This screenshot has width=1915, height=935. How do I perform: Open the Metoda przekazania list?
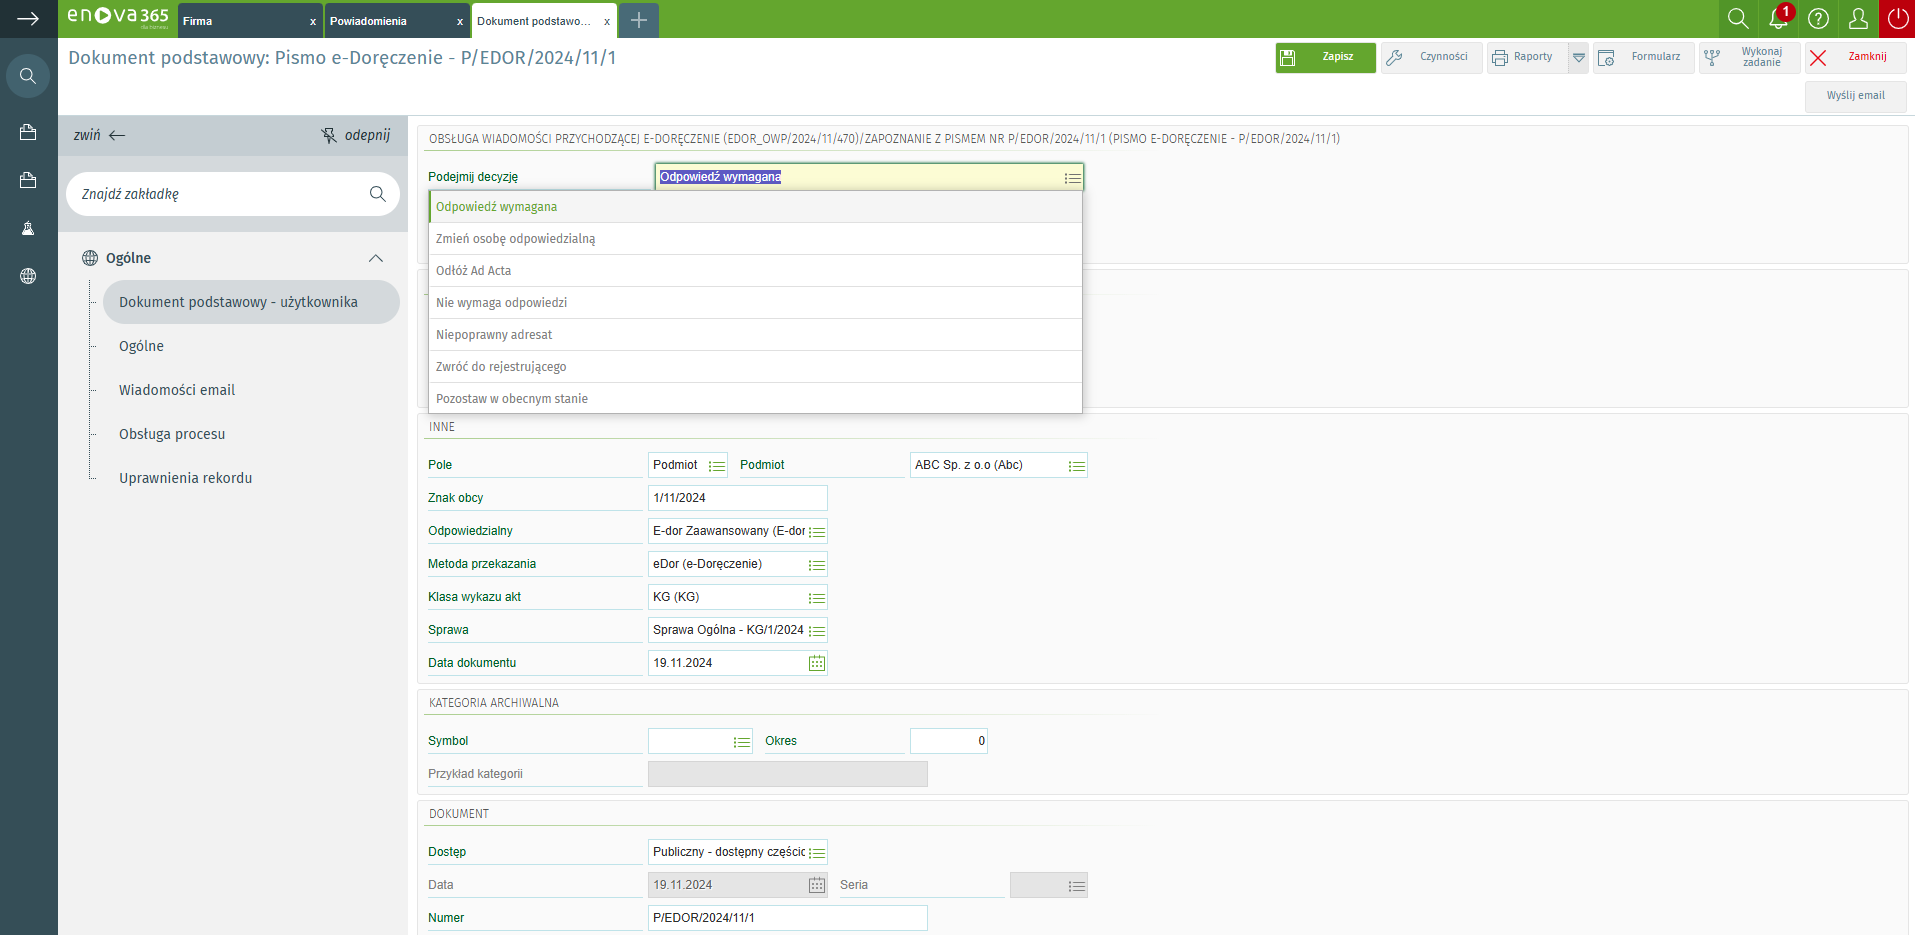pos(817,565)
